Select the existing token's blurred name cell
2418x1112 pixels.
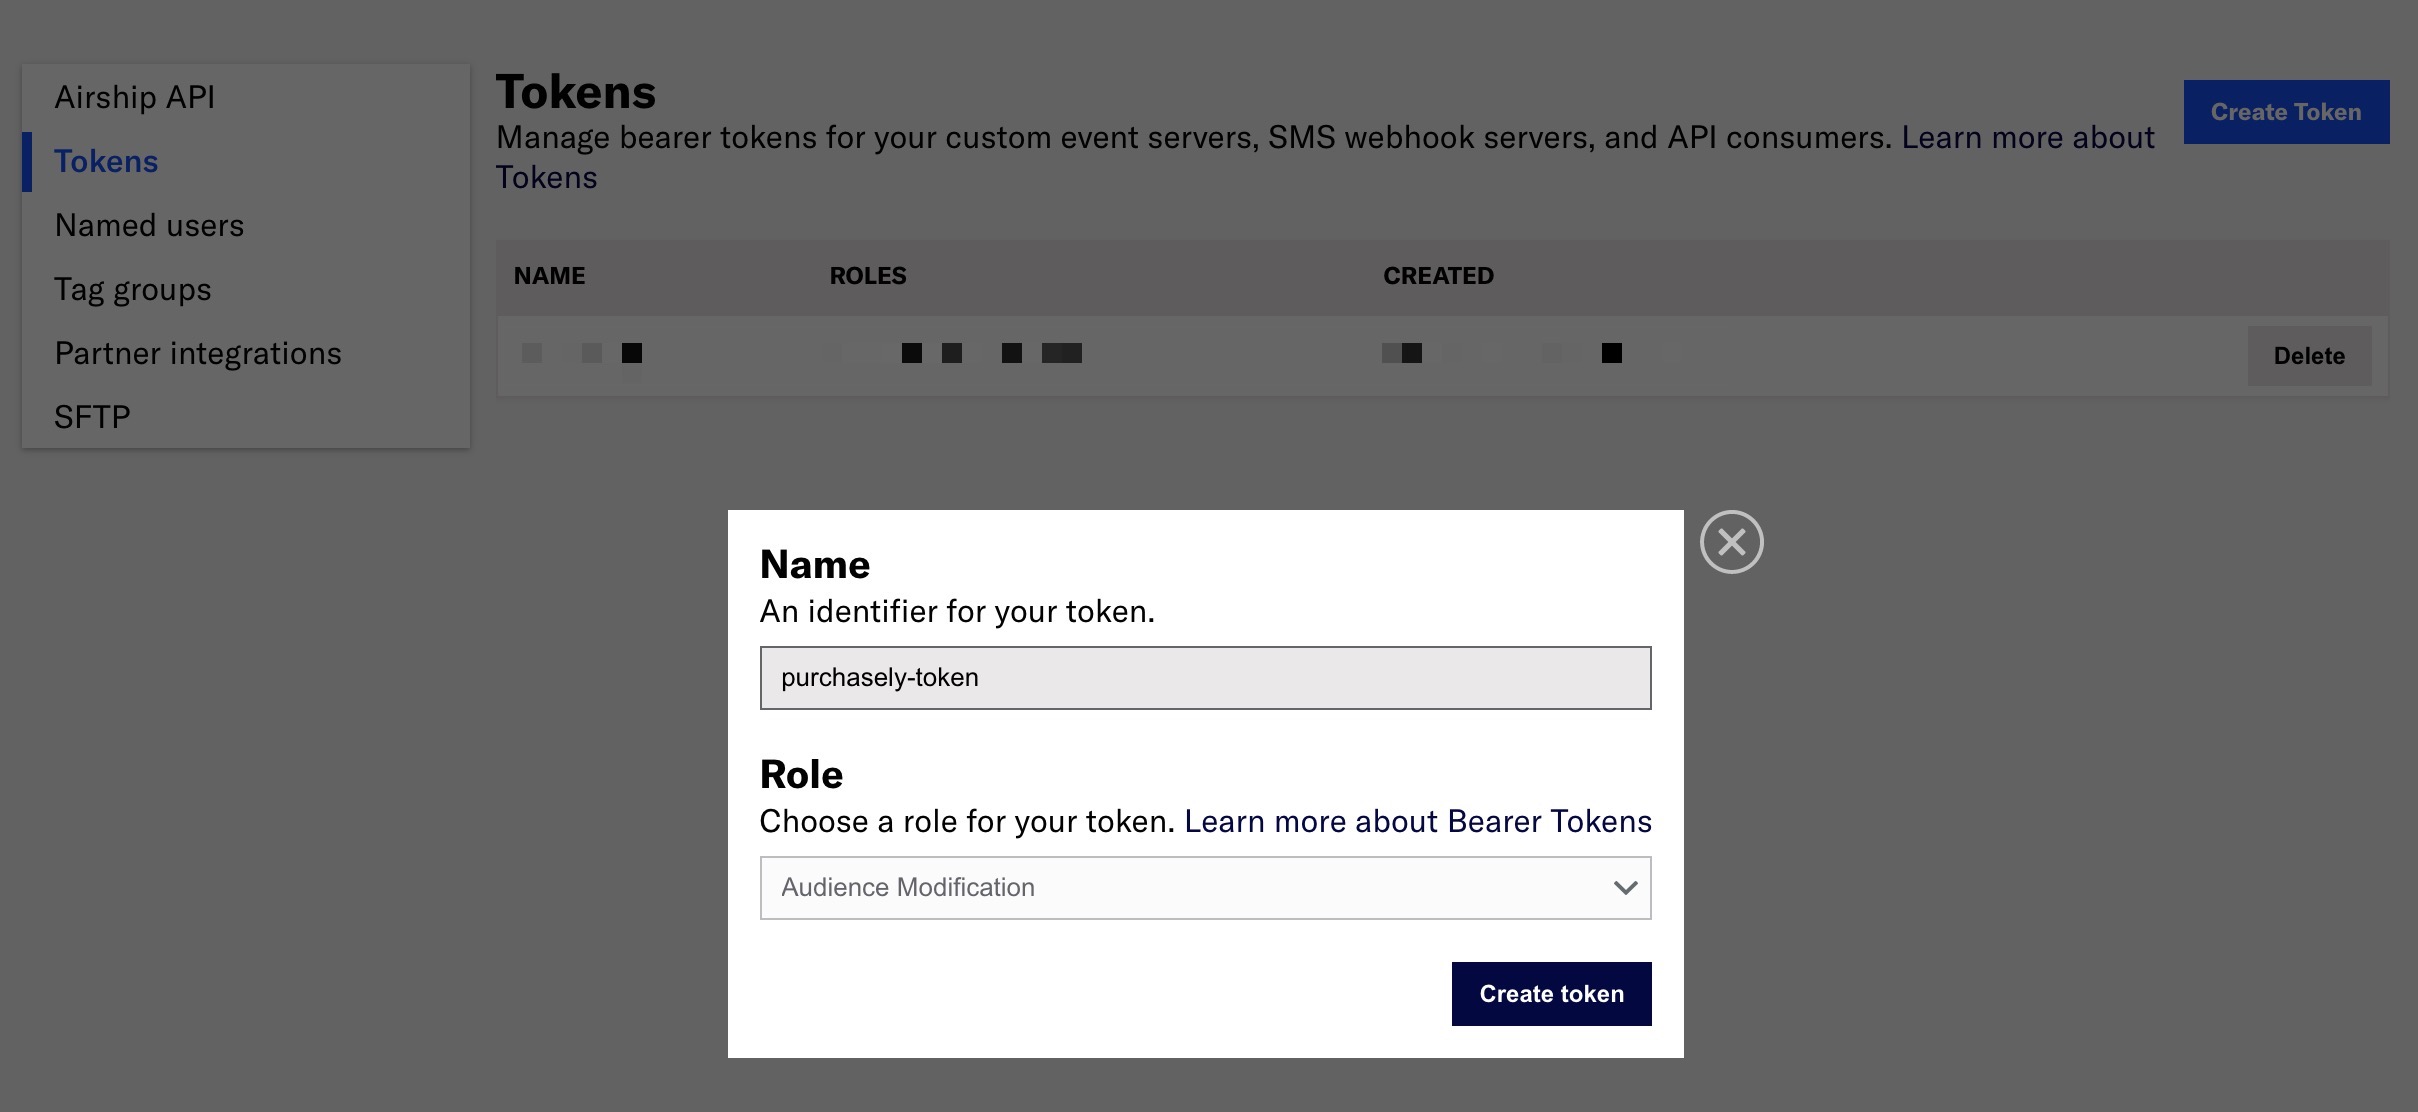point(582,353)
